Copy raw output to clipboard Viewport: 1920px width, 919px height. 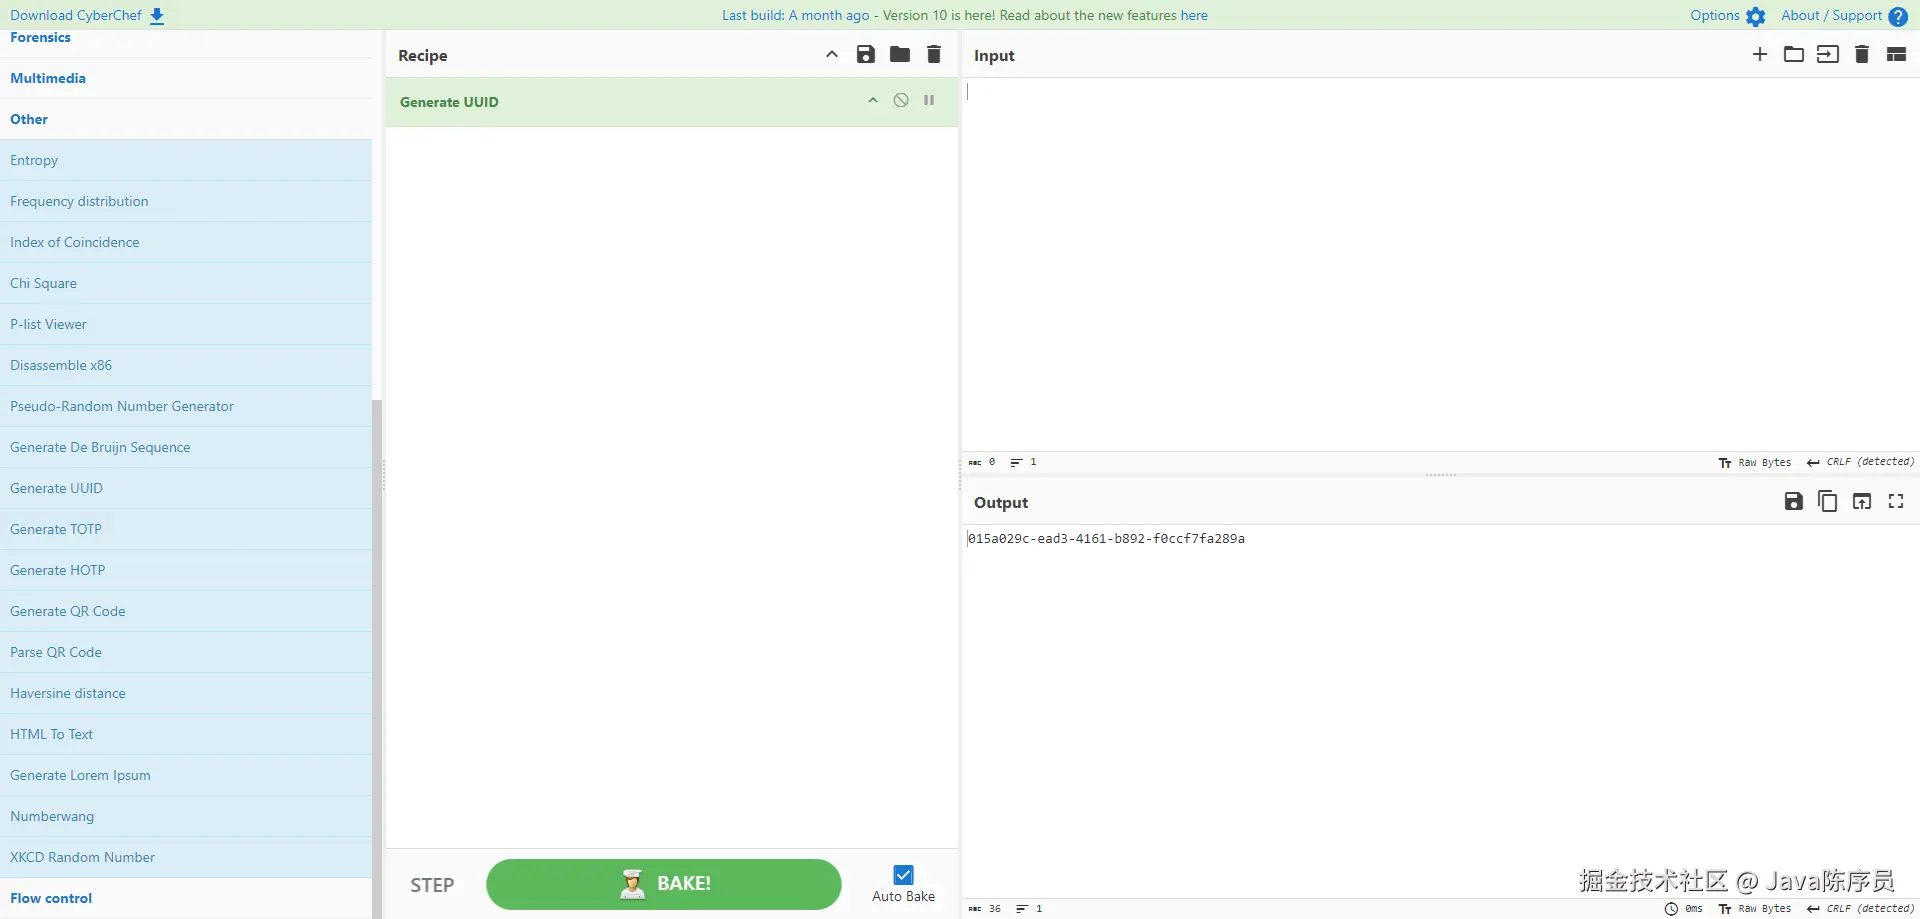(x=1827, y=502)
